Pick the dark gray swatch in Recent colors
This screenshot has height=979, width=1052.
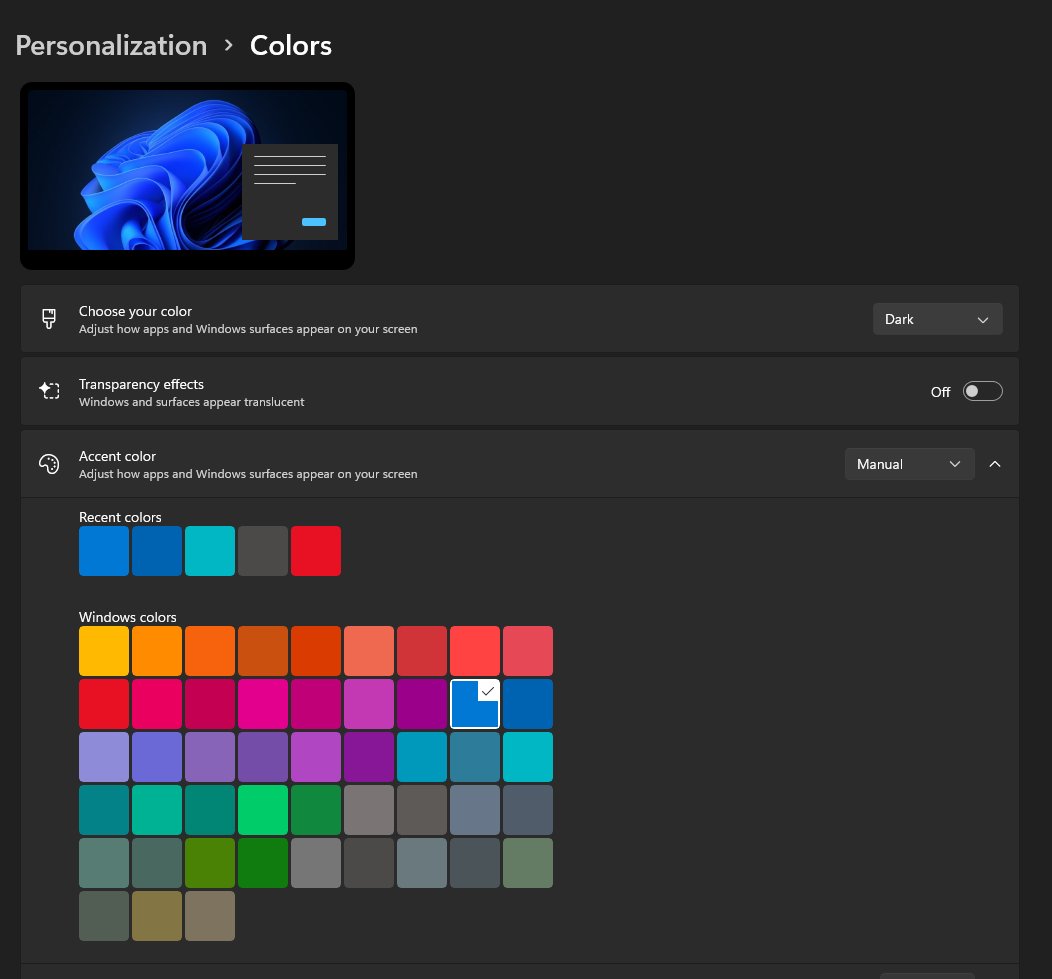click(x=263, y=551)
